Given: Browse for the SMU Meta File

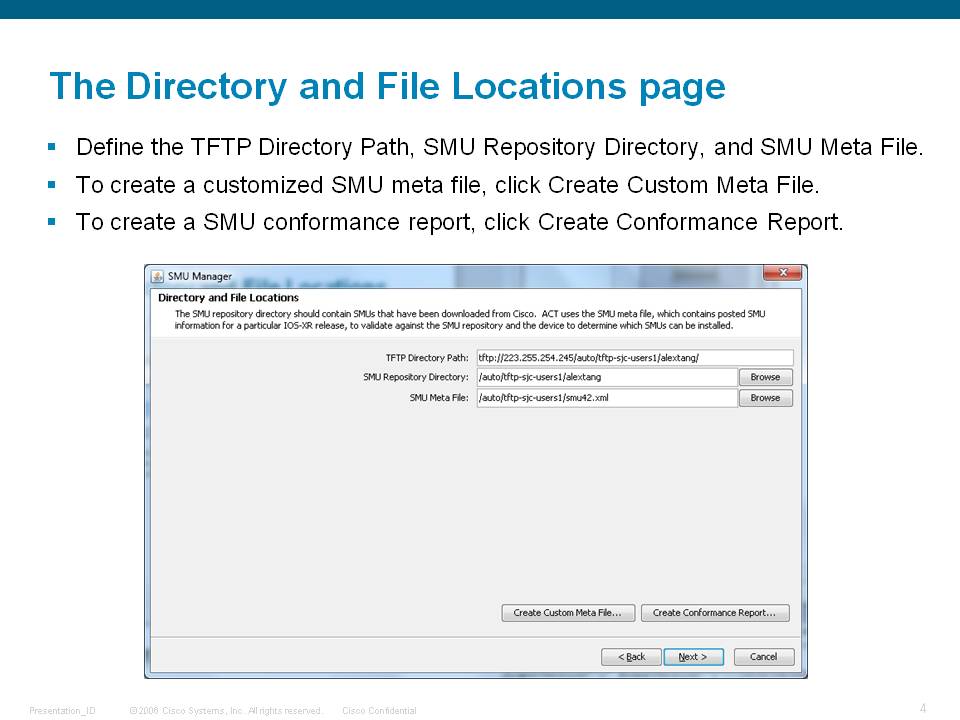Looking at the screenshot, I should click(765, 398).
